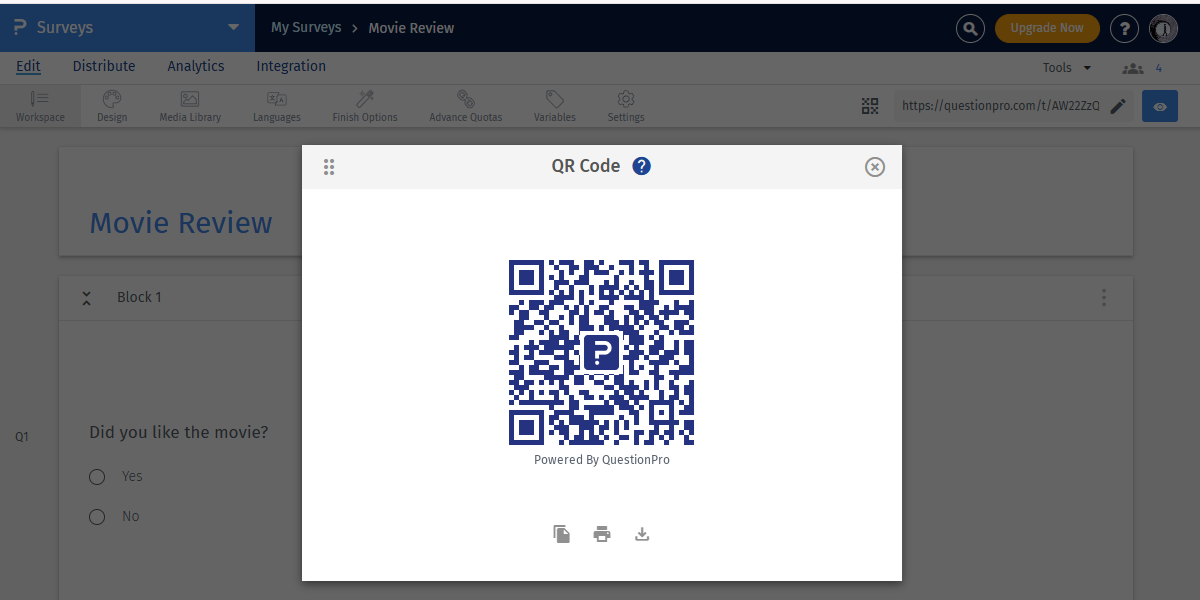Image resolution: width=1200 pixels, height=600 pixels.
Task: Copy the QR code image
Action: 562,534
